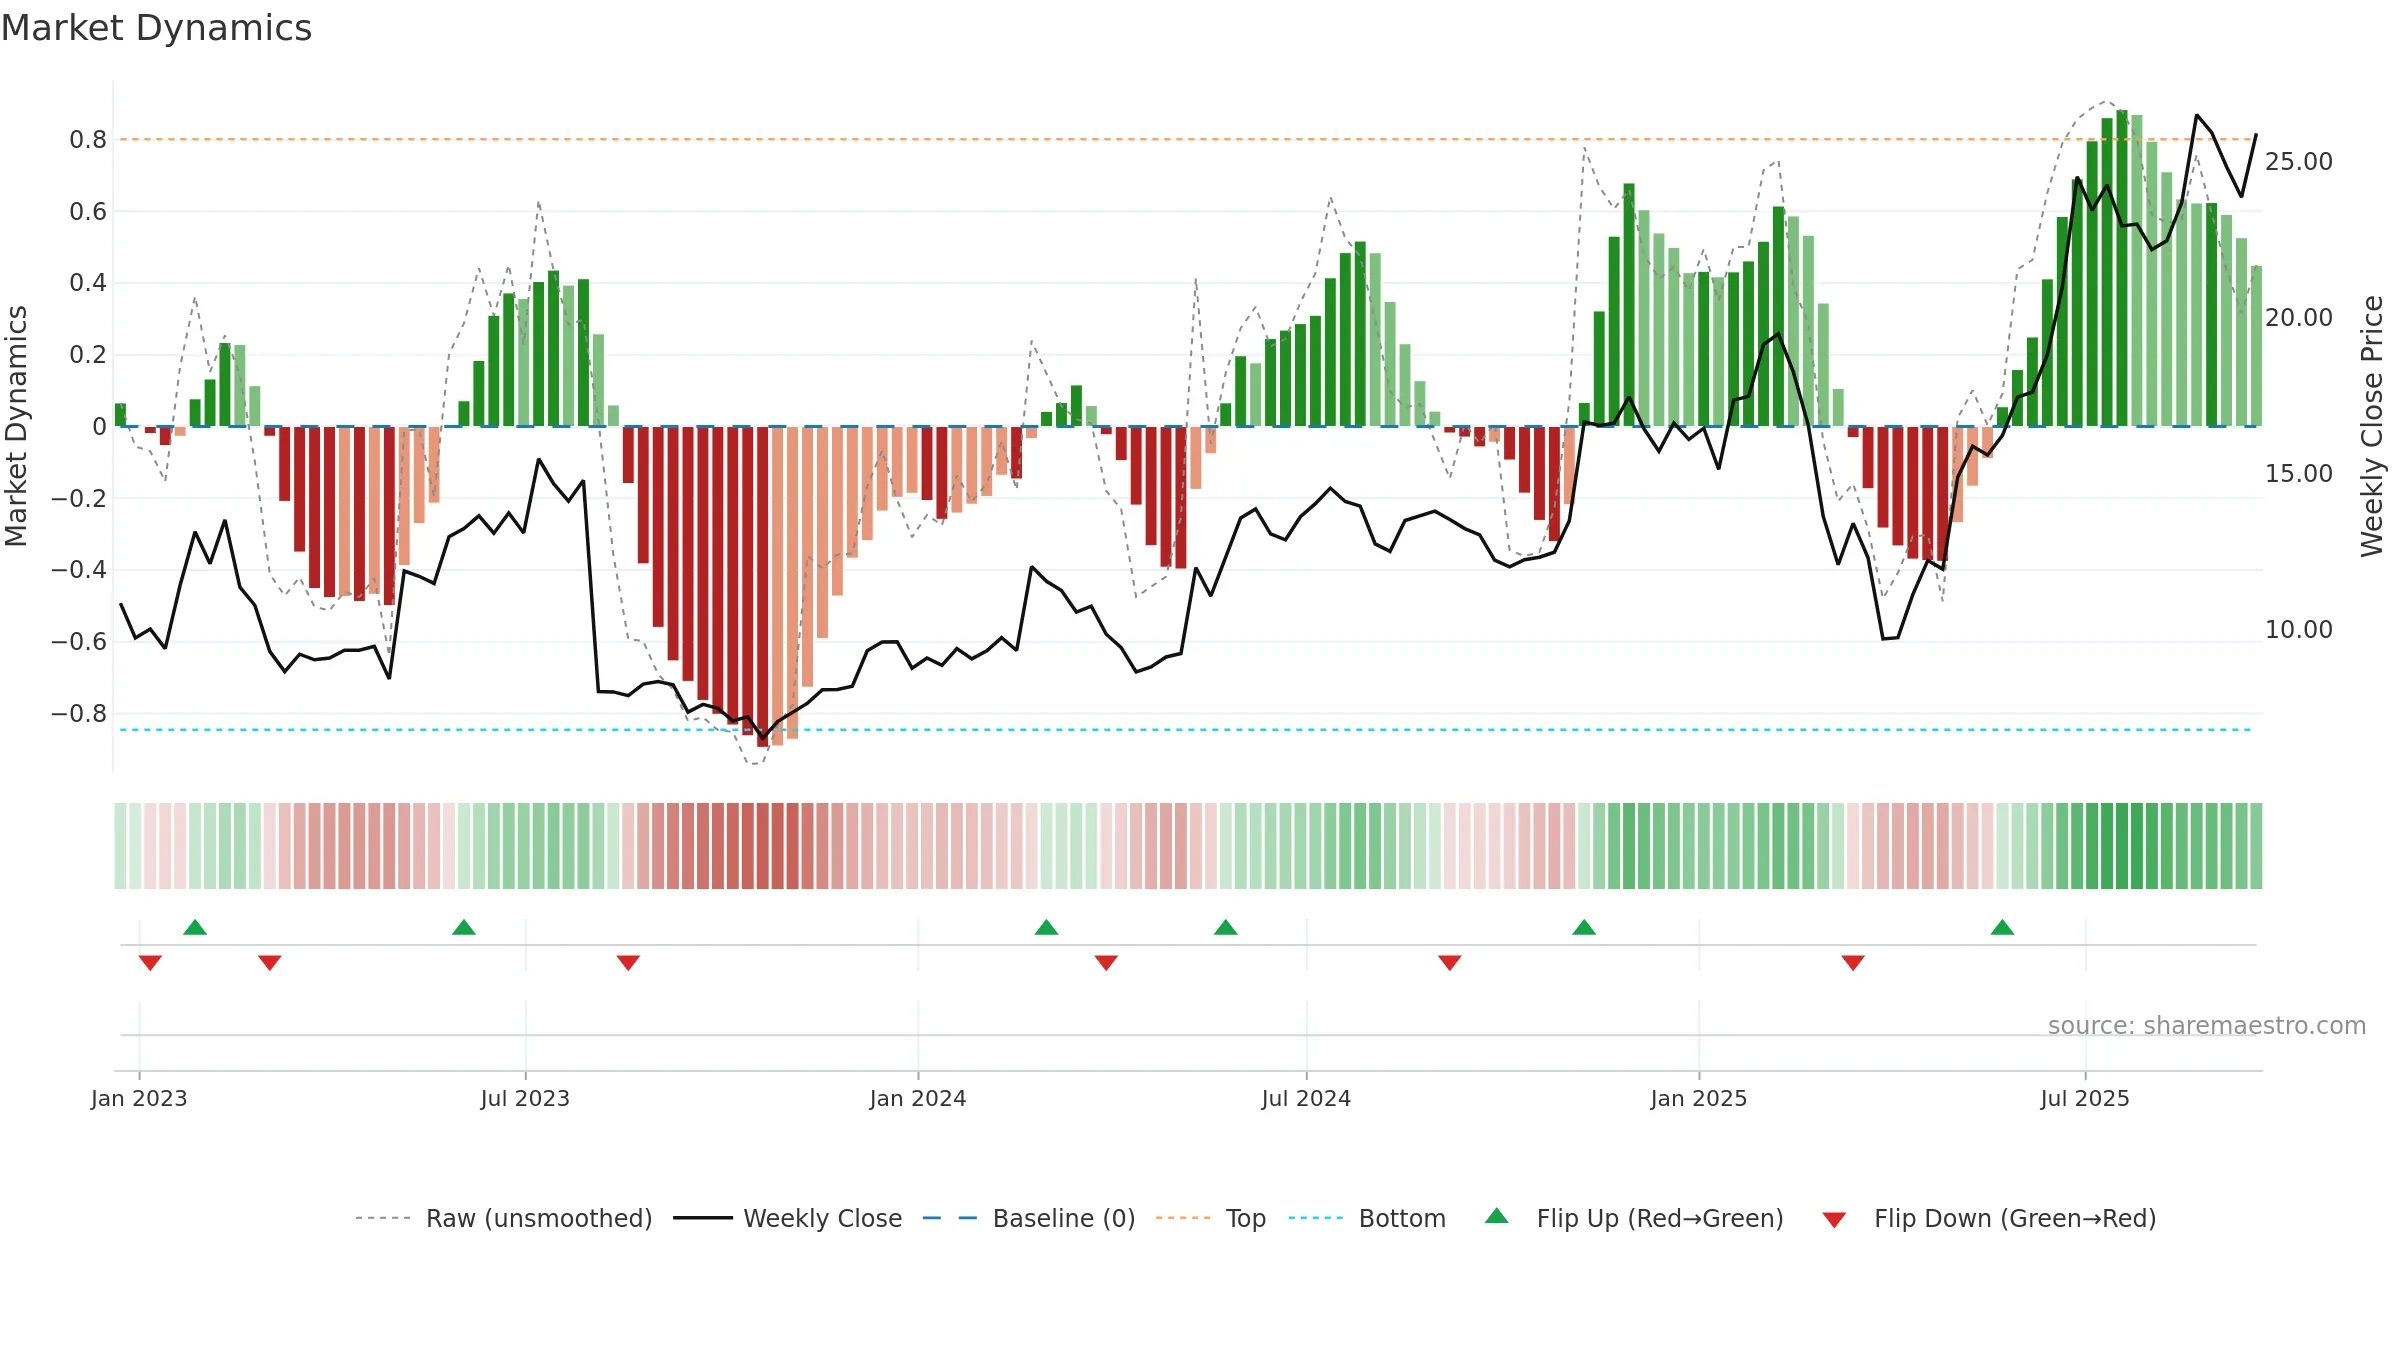Click the darkest red heat strip segment

pos(763,846)
